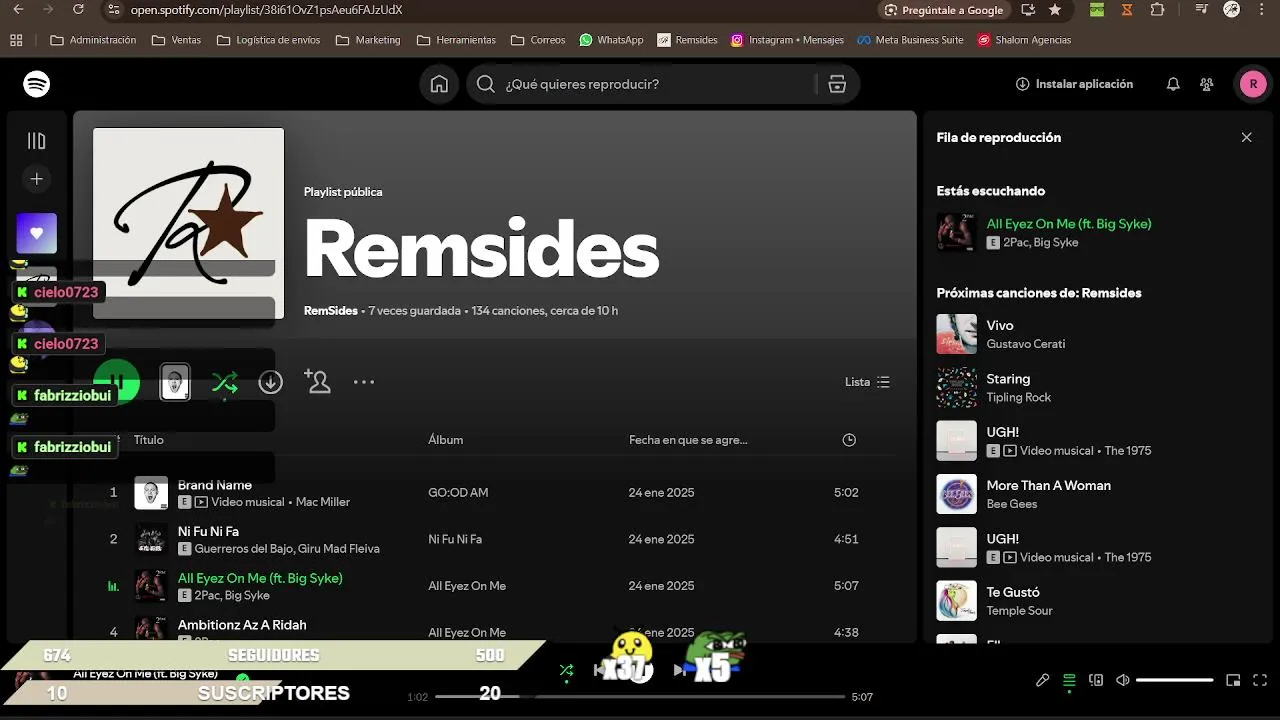Image resolution: width=1280 pixels, height=720 pixels.
Task: Expand Your Library sidebar
Action: [x=37, y=141]
